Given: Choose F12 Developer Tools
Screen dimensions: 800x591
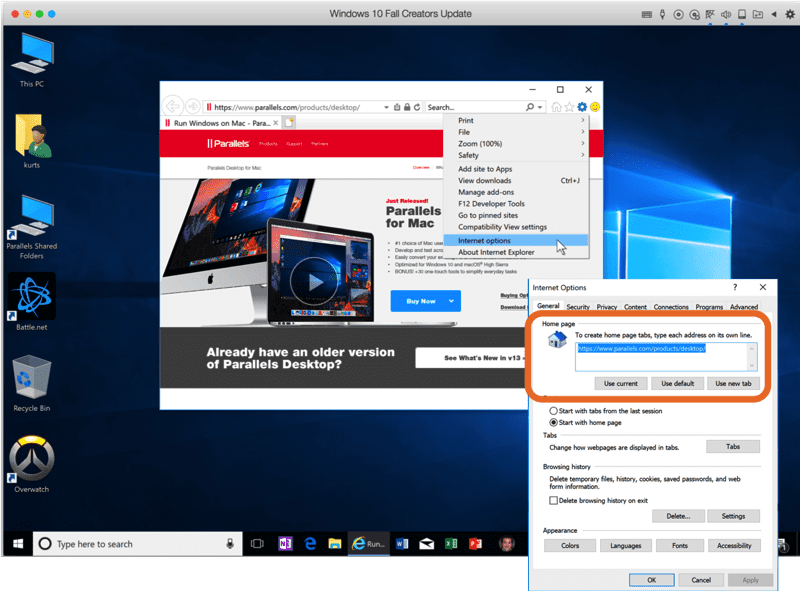Looking at the screenshot, I should click(x=516, y=204).
